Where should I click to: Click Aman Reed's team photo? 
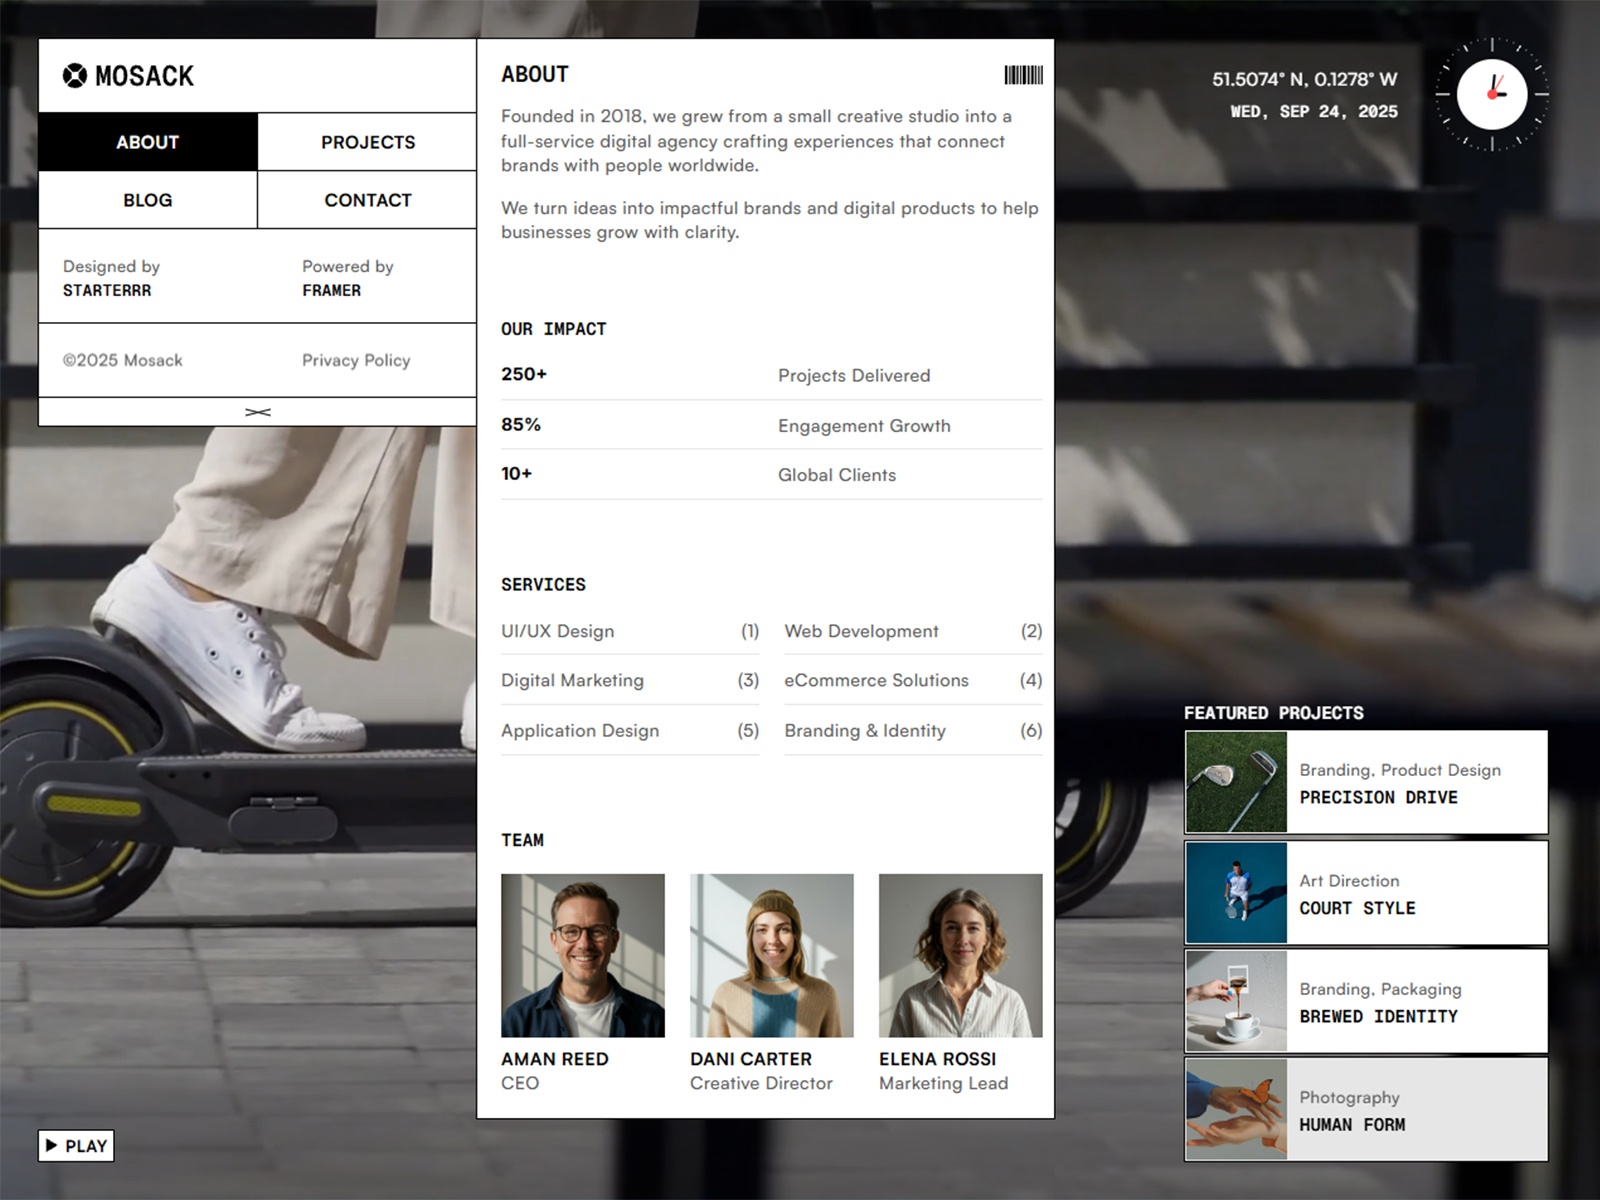pos(582,955)
